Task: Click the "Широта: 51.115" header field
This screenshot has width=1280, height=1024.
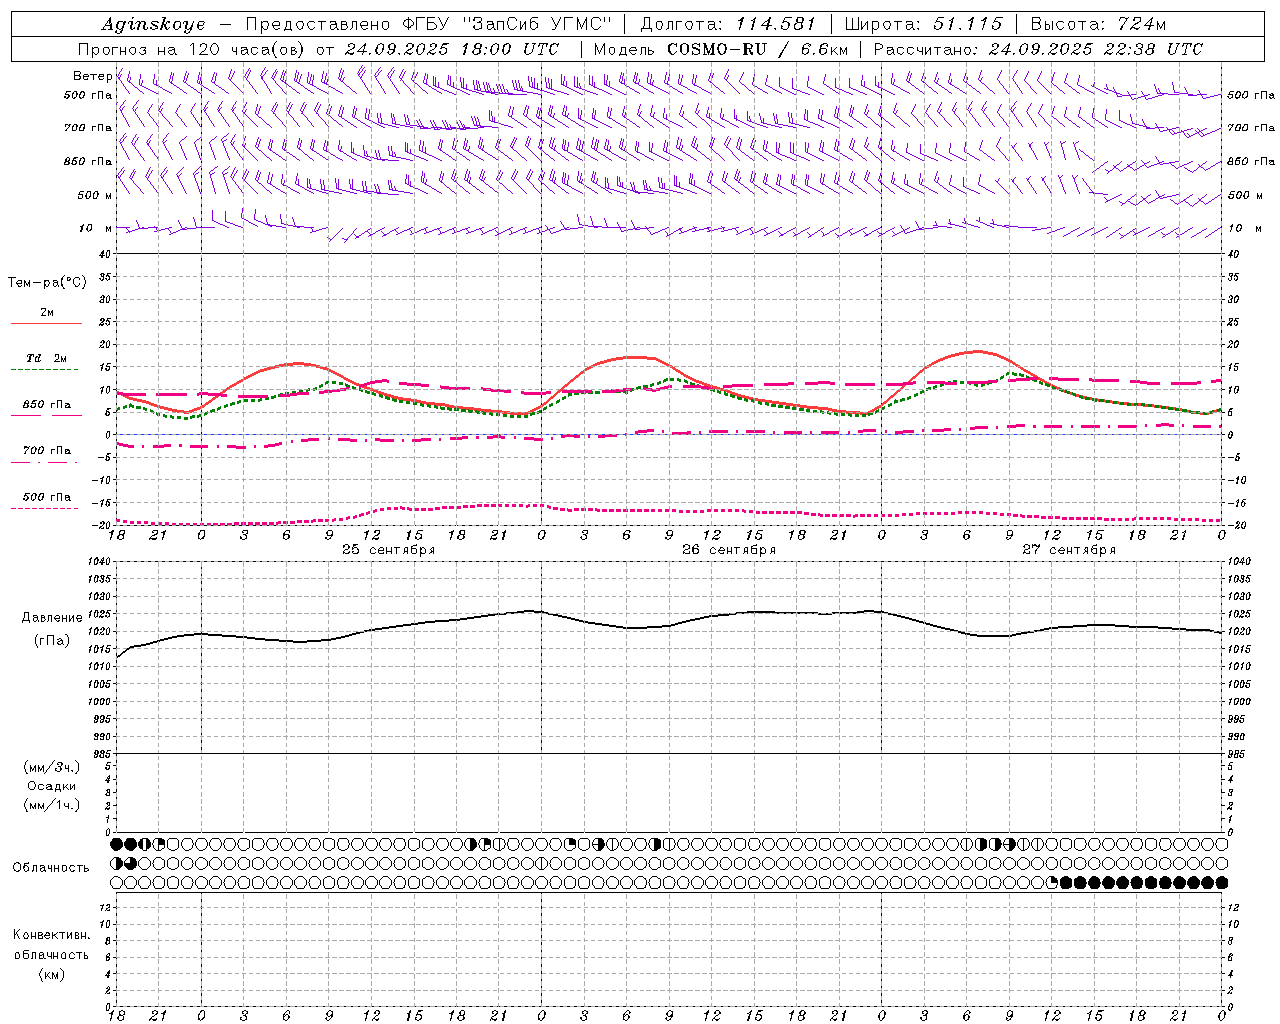Action: [923, 24]
